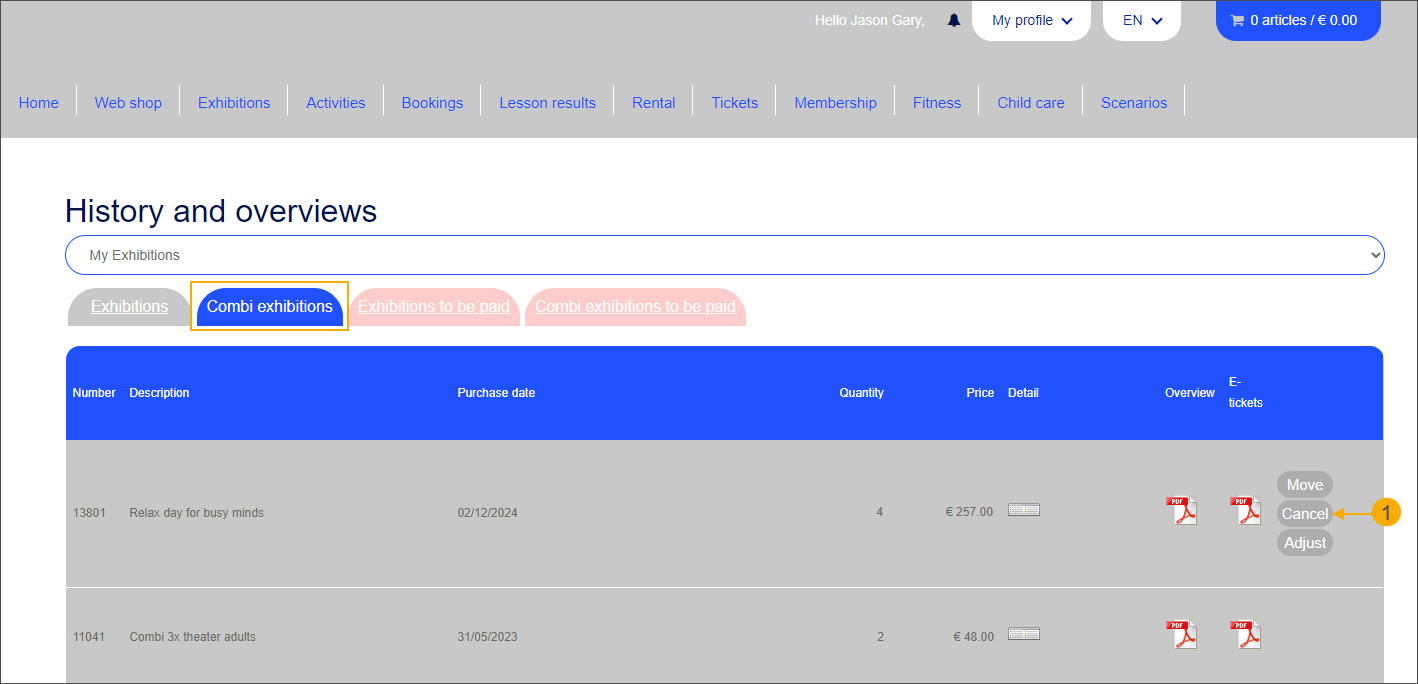Click Adjust button for order 13801
The height and width of the screenshot is (684, 1418).
[1304, 543]
